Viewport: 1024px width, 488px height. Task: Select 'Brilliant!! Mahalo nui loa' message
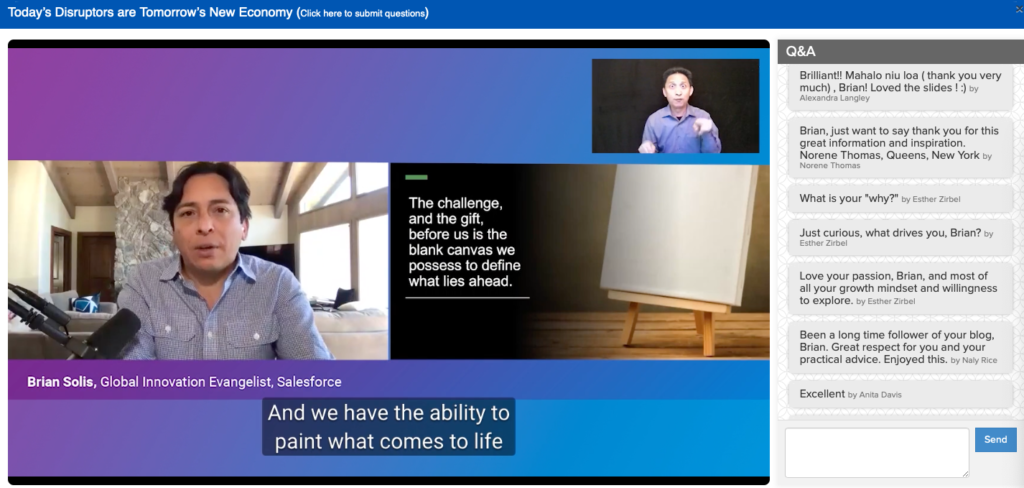pos(900,86)
